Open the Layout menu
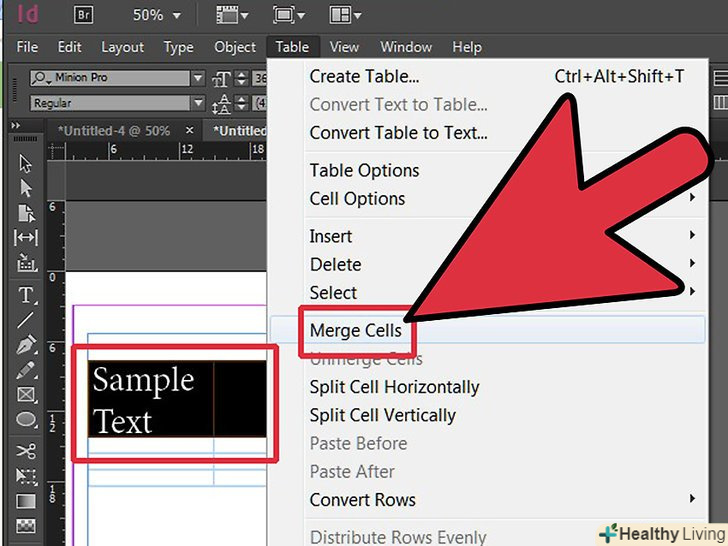Viewport: 728px width, 546px height. [123, 47]
